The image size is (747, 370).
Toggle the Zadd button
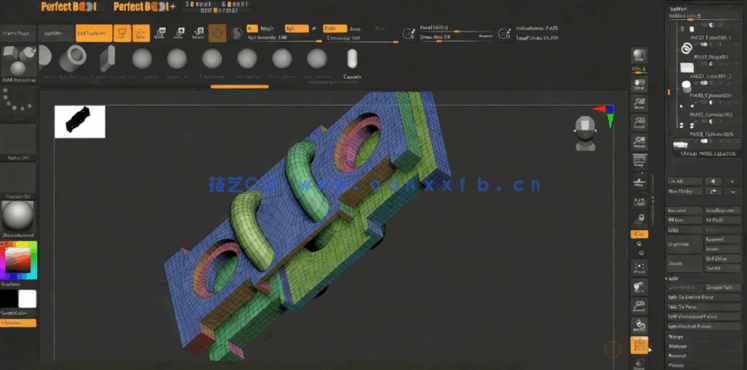click(x=335, y=29)
